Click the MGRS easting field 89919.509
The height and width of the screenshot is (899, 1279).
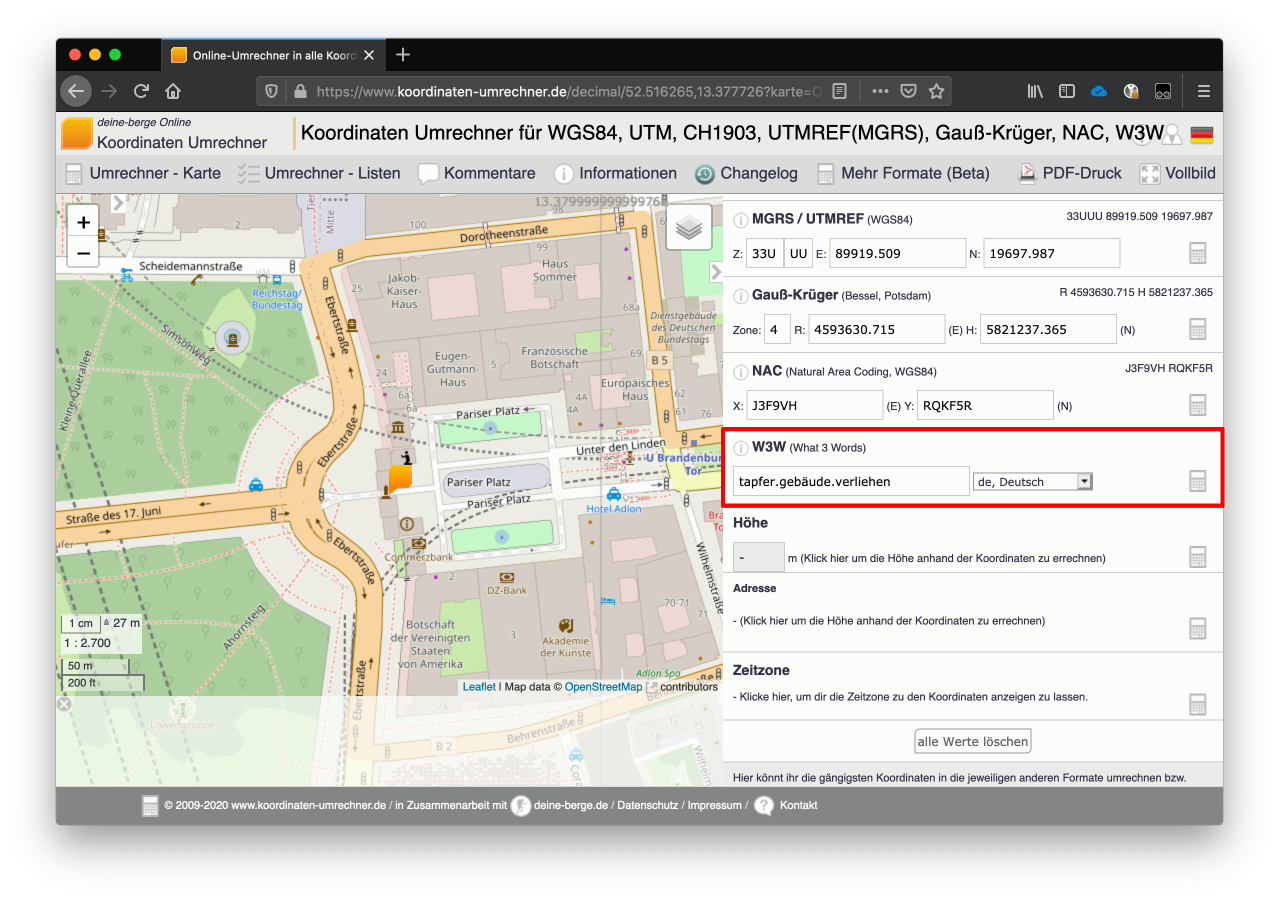pyautogui.click(x=897, y=253)
